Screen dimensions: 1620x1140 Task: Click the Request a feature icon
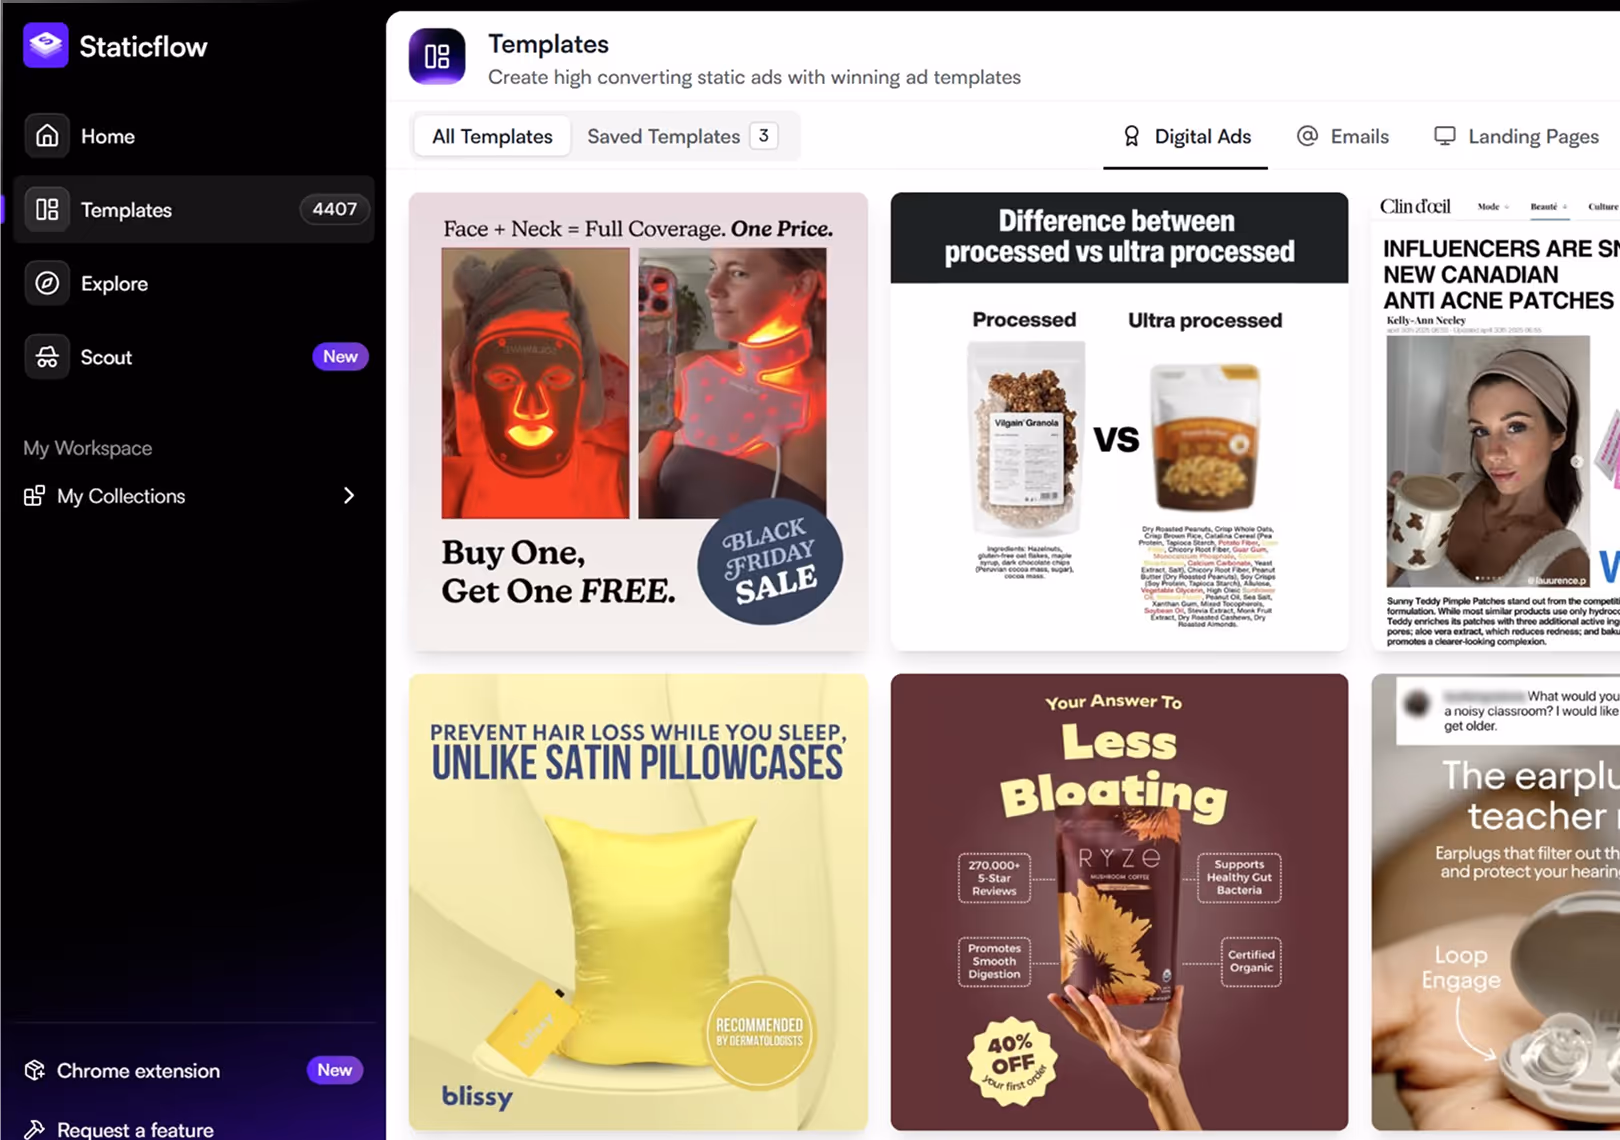pos(34,1129)
